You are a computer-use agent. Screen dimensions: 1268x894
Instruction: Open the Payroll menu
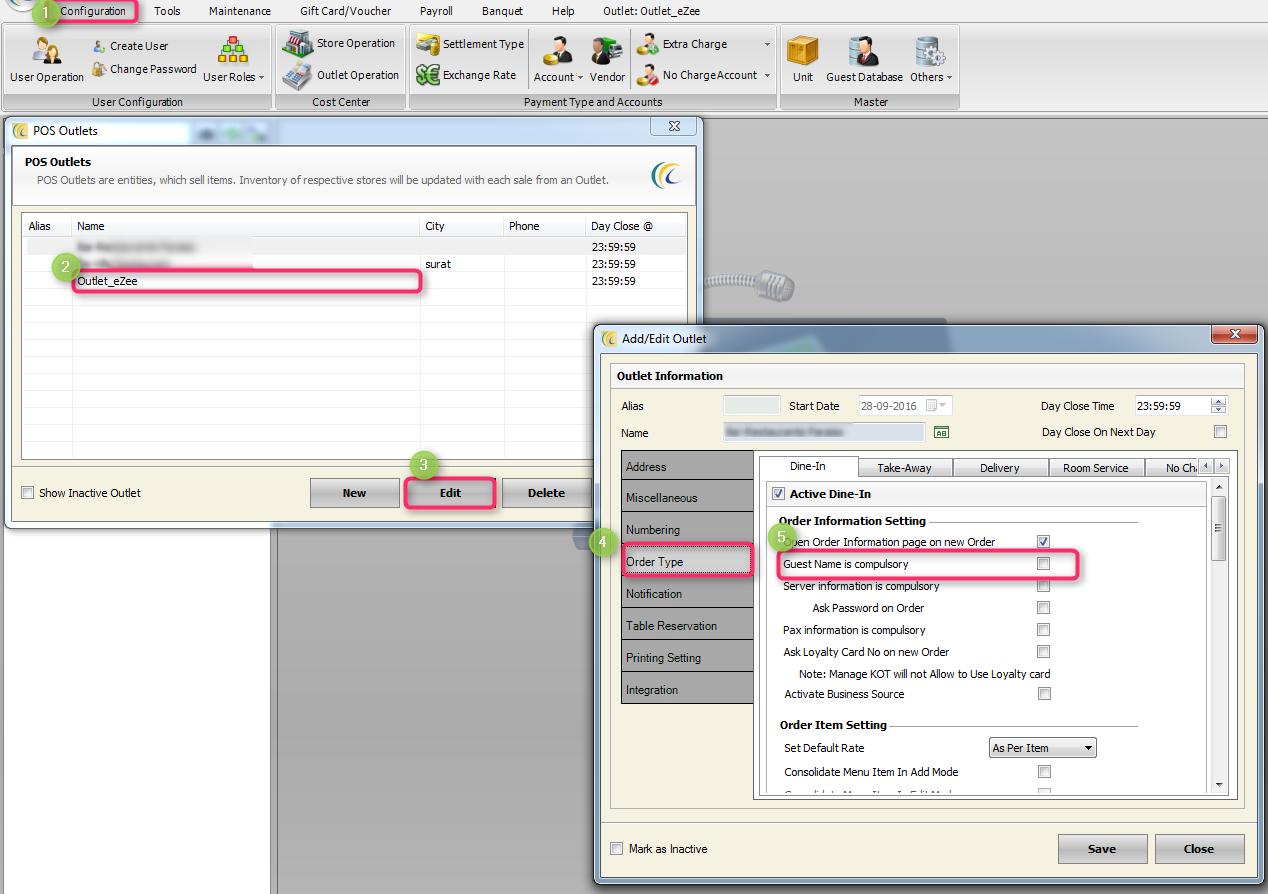436,11
